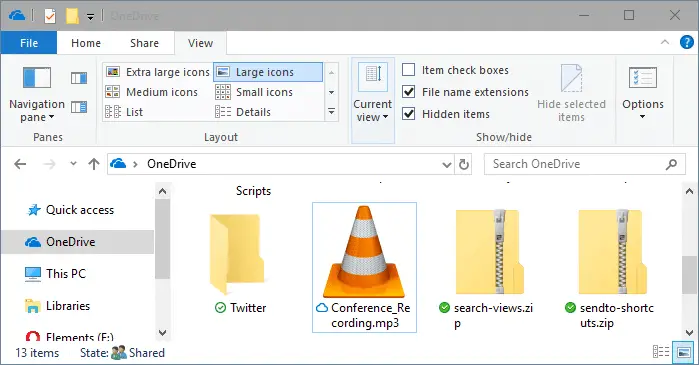Screen dimensions: 699x365
Task: Open the Options dropdown arrow
Action: coord(642,117)
